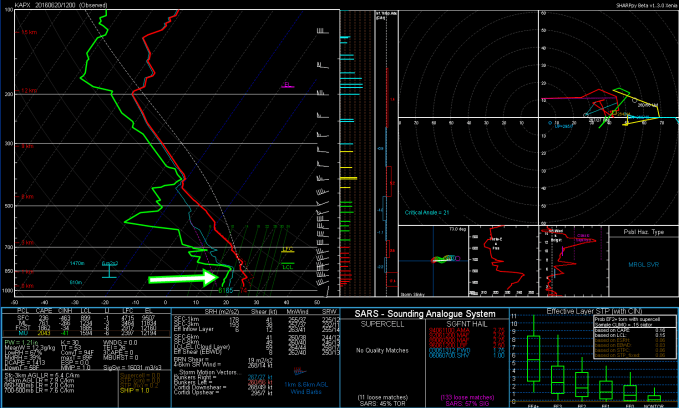Image resolution: width=679 pixels, height=408 pixels.
Task: Click the SFC-1km kinematics row
Action: (255, 319)
